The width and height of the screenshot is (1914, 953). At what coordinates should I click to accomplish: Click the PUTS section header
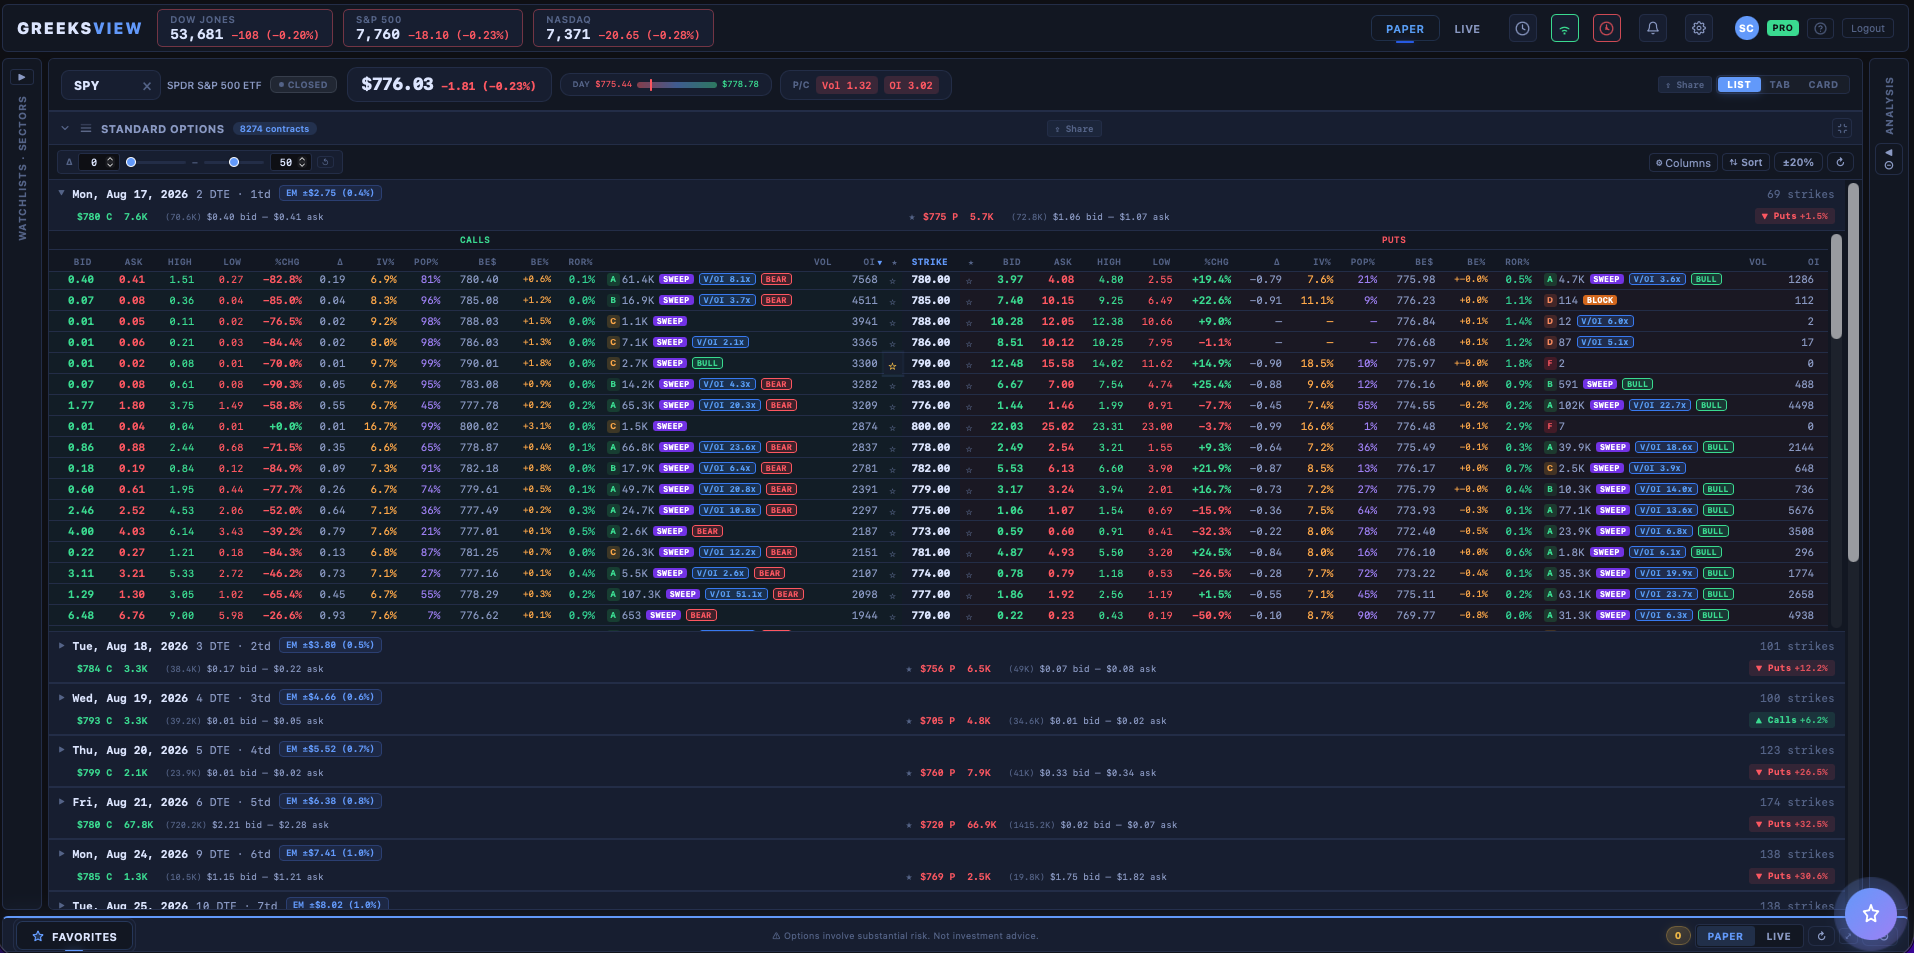click(x=1394, y=240)
